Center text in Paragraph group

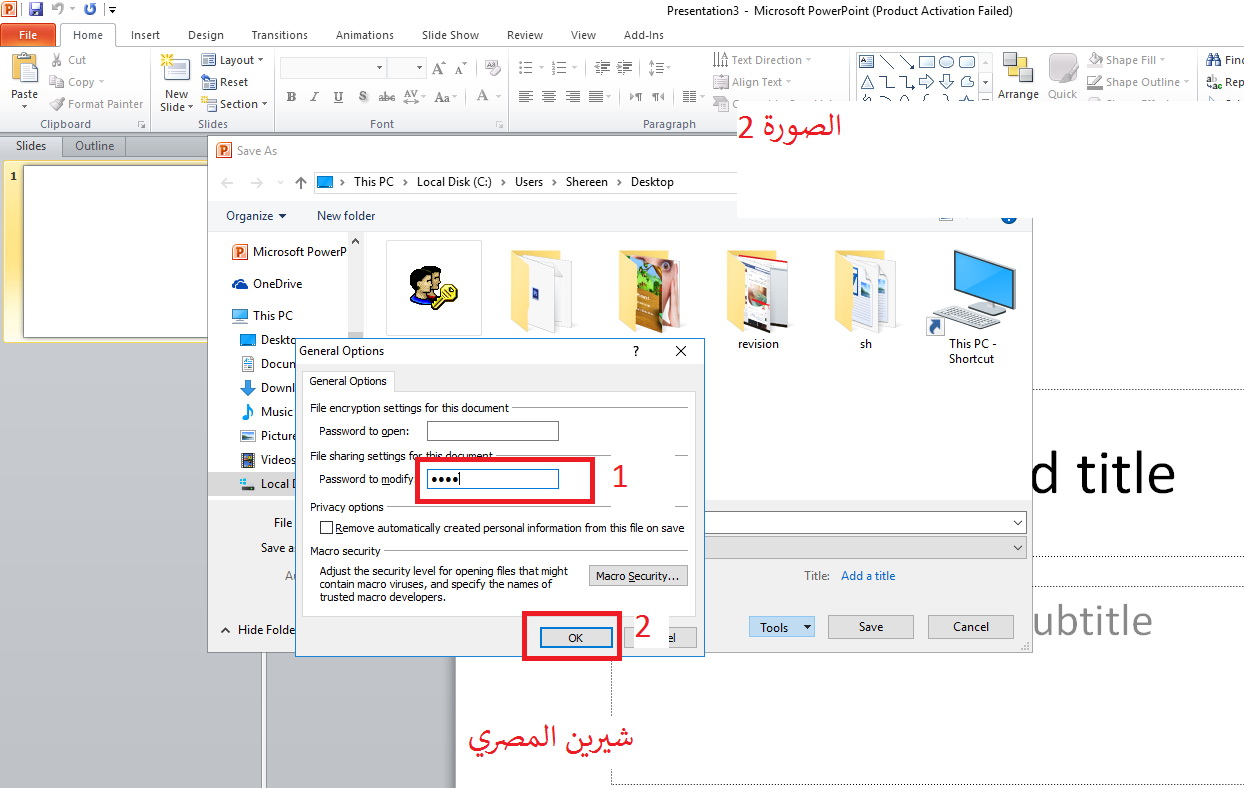pyautogui.click(x=549, y=97)
